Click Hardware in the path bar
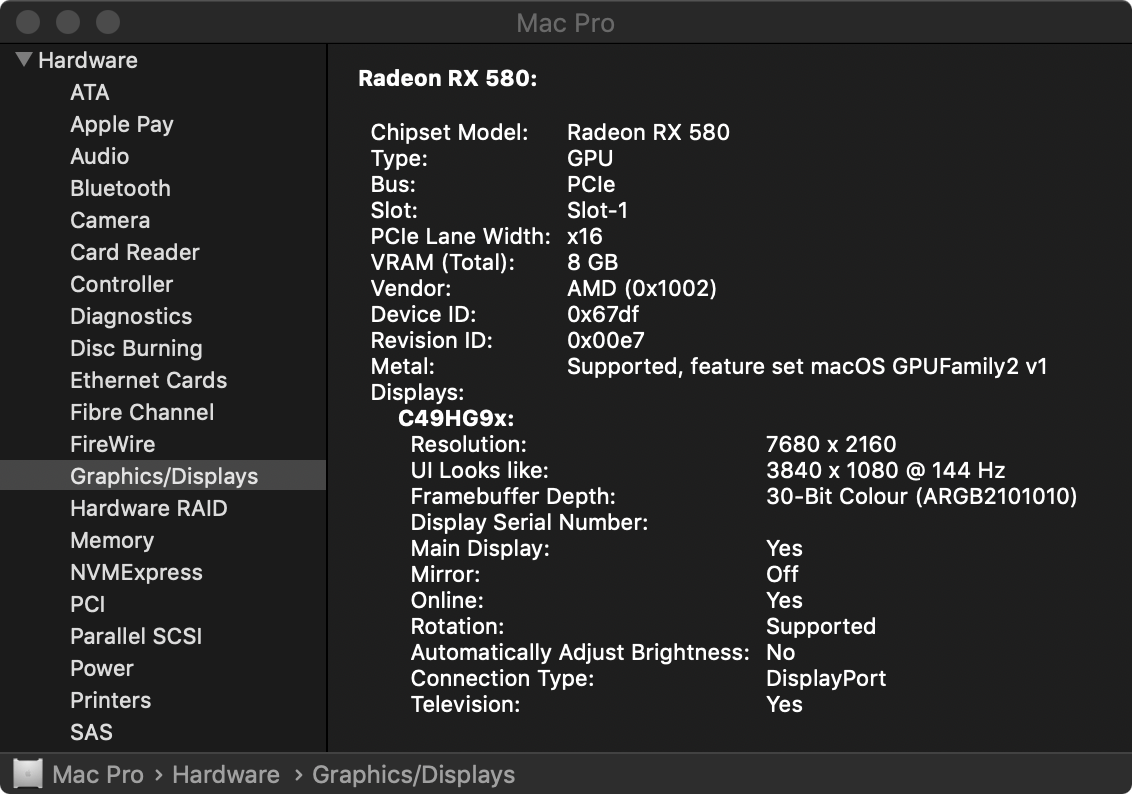 [x=226, y=775]
